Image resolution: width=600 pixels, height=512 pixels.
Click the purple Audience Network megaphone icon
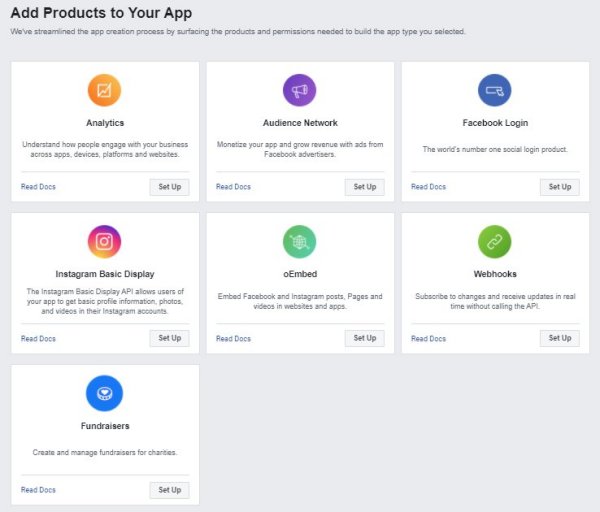pyautogui.click(x=299, y=90)
